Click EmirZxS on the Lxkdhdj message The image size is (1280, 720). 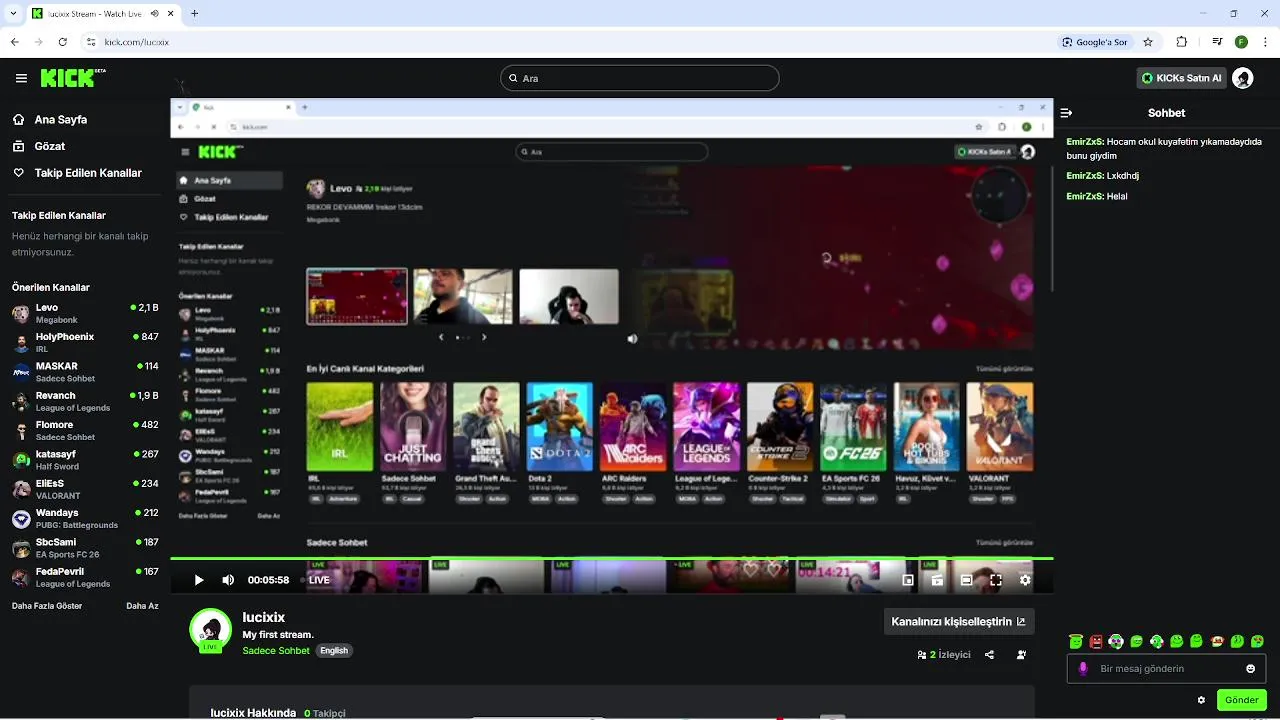pos(1084,176)
